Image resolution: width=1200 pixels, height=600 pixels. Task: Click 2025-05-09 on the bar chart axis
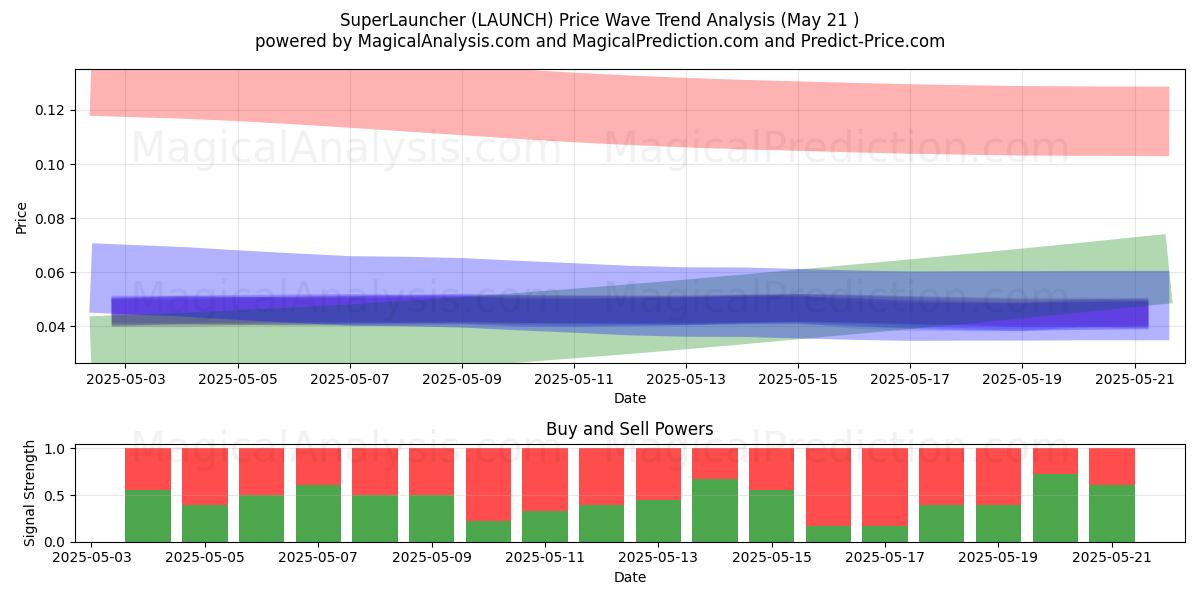[432, 559]
